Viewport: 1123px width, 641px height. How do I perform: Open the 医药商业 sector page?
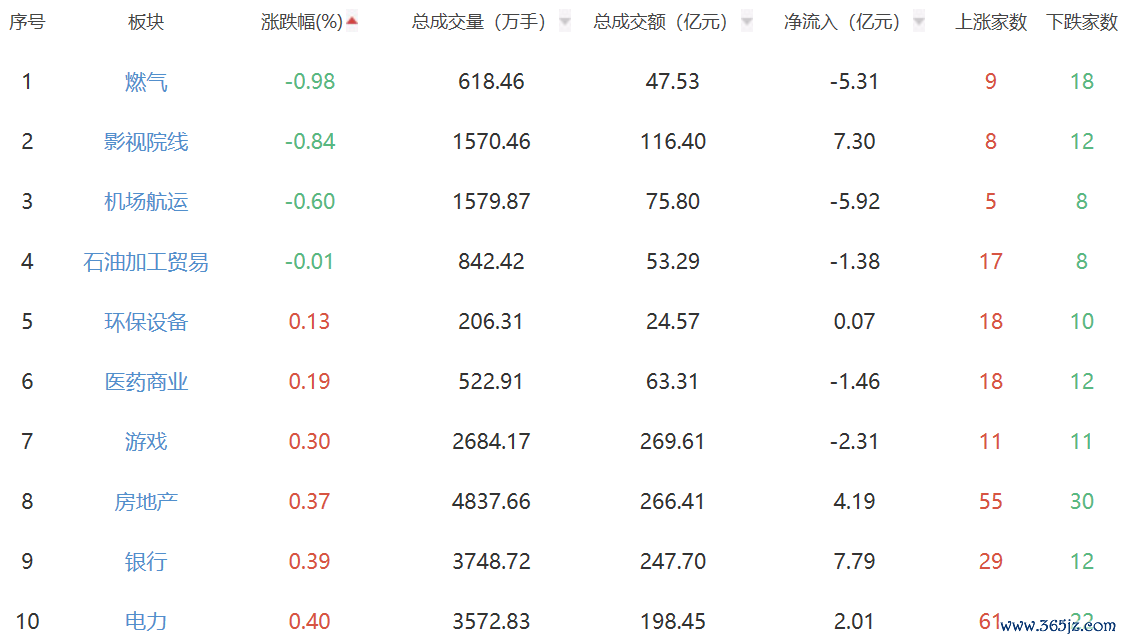pos(146,382)
